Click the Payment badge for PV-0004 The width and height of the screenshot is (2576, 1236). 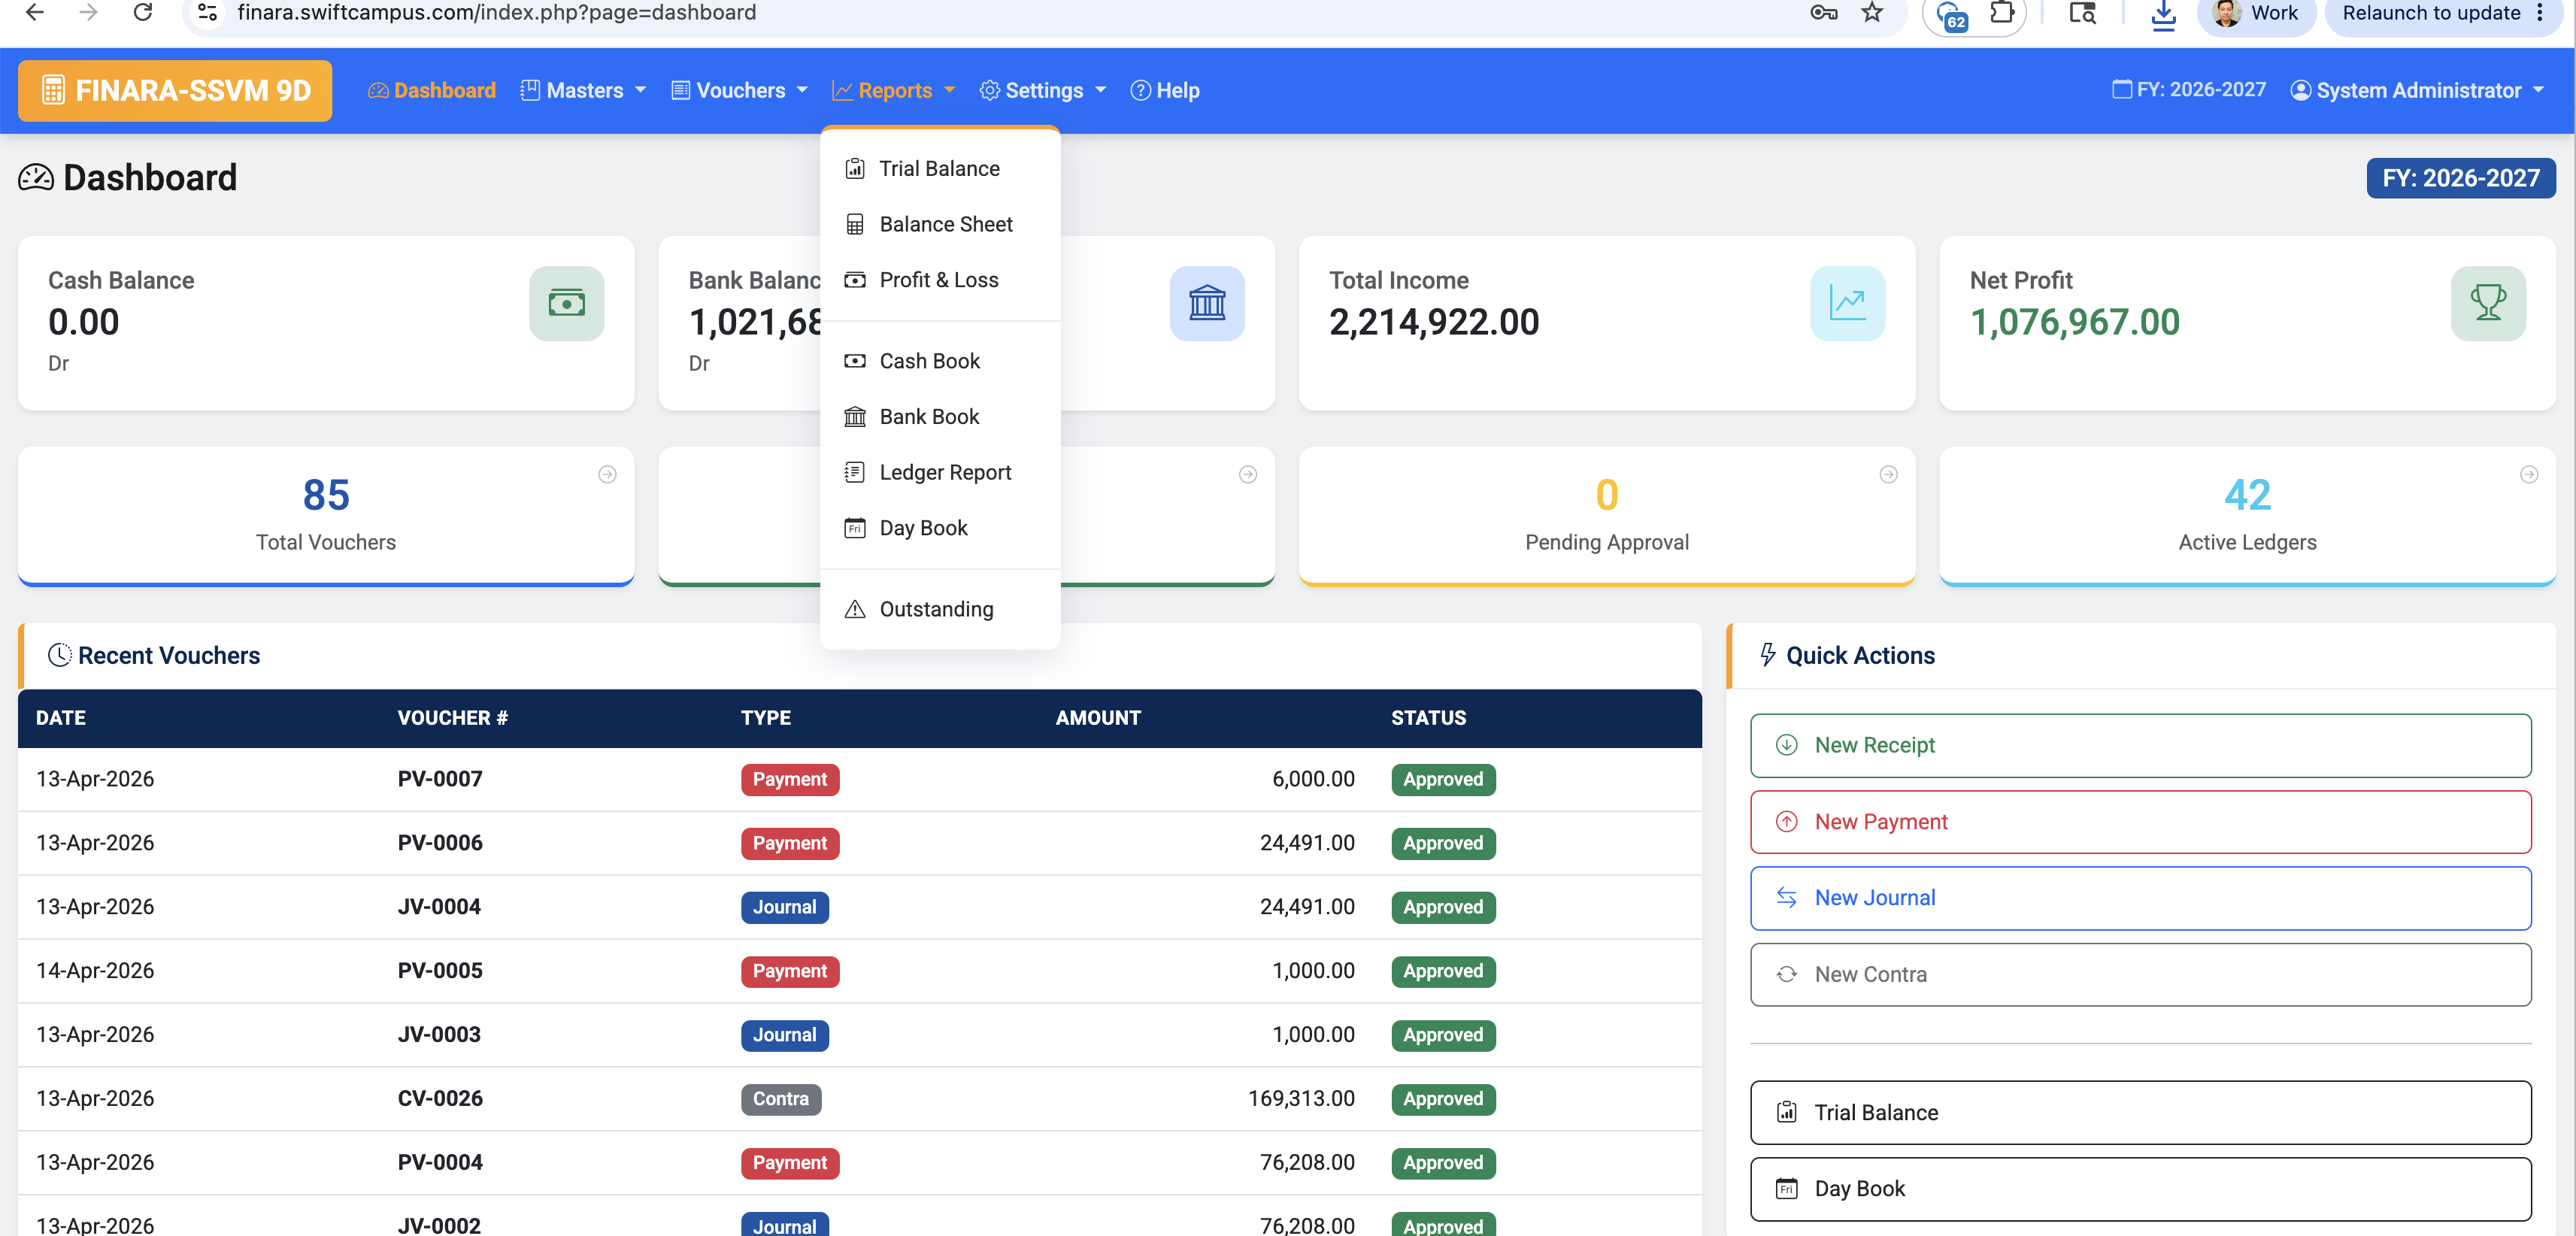(789, 1163)
